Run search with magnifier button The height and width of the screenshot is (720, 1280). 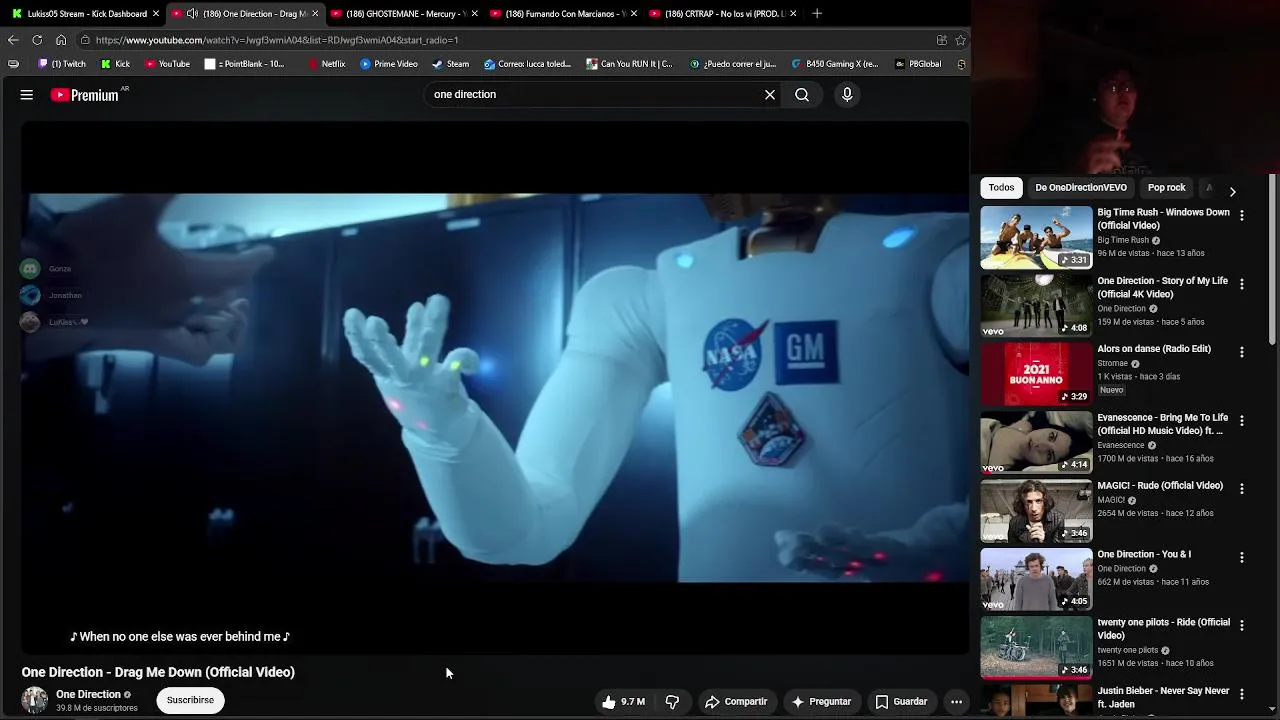tap(802, 95)
